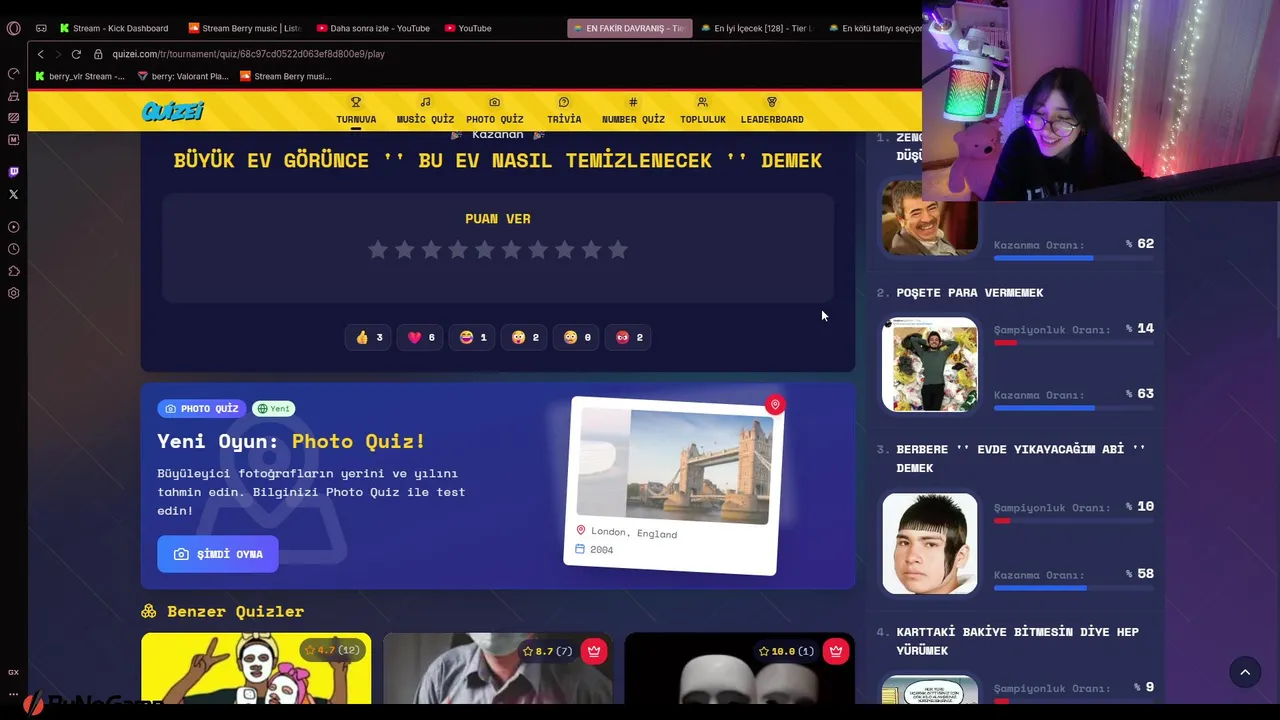
Task: Click the first ranked smiling man image
Action: pyautogui.click(x=930, y=217)
